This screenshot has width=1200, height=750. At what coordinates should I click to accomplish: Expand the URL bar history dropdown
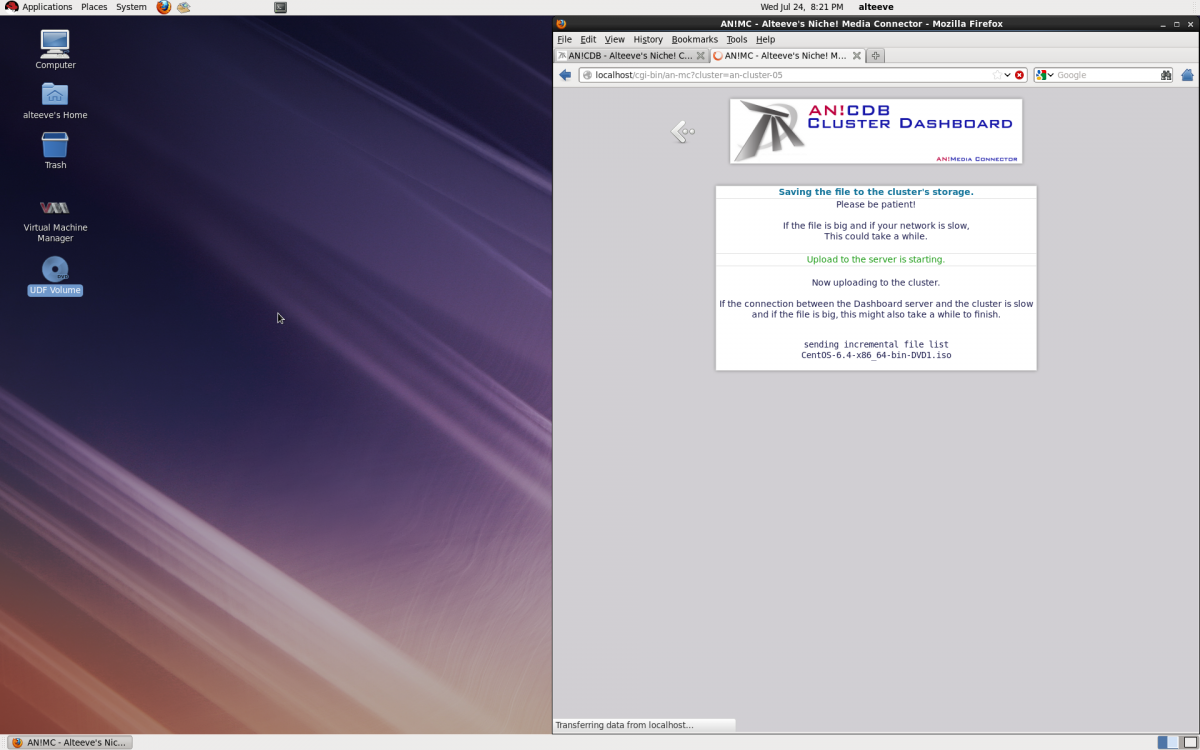pos(1007,75)
